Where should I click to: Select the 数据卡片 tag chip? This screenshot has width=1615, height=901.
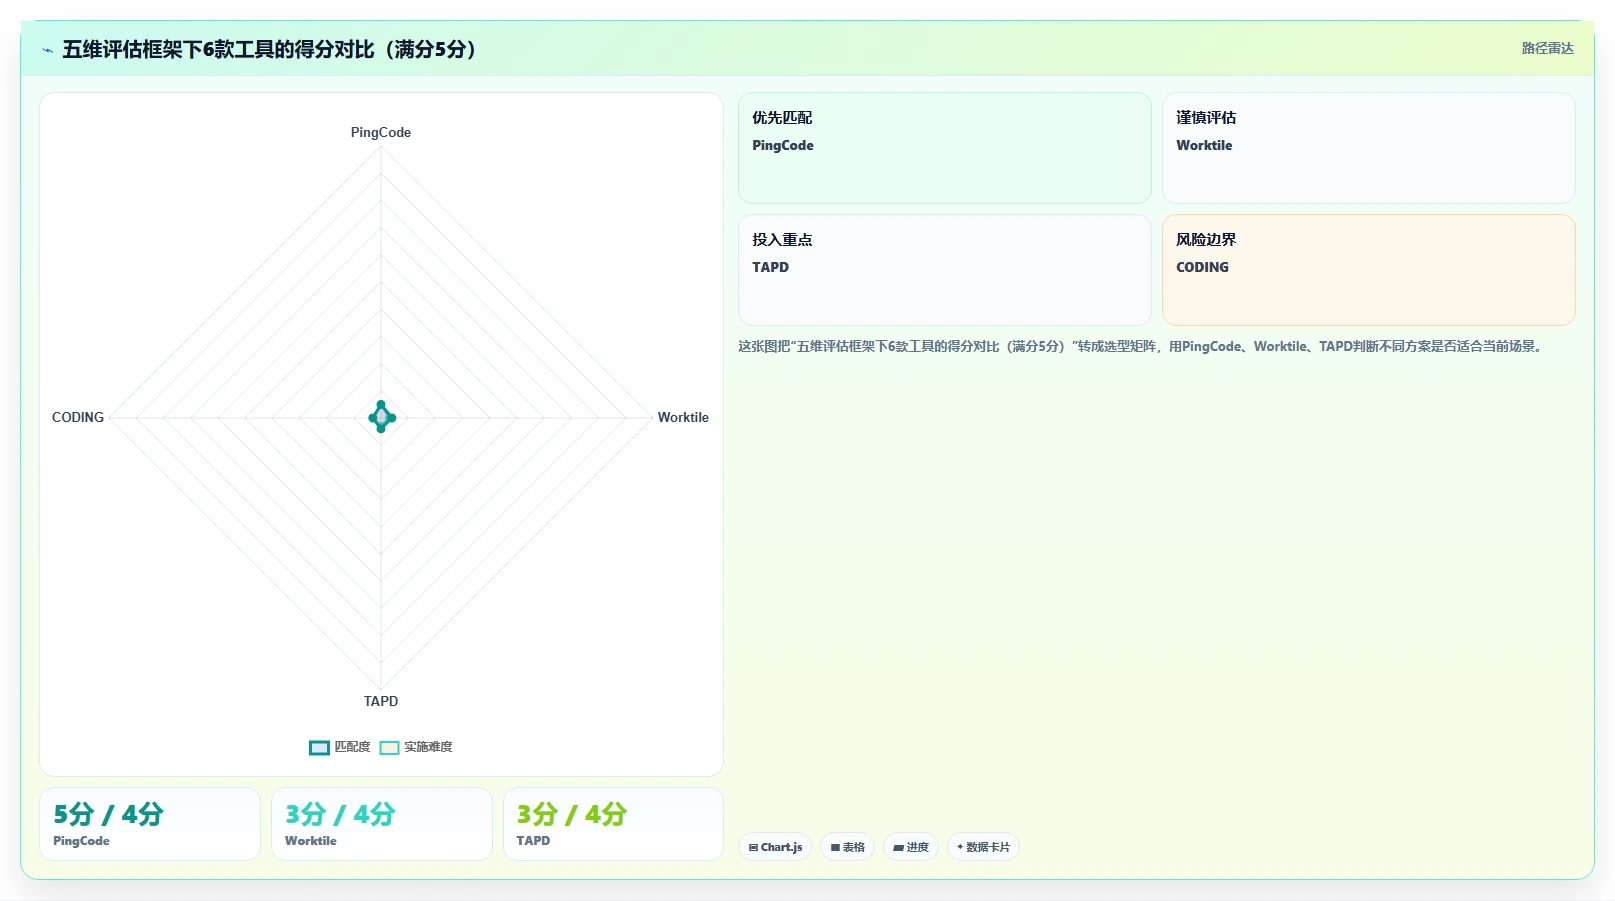point(983,847)
